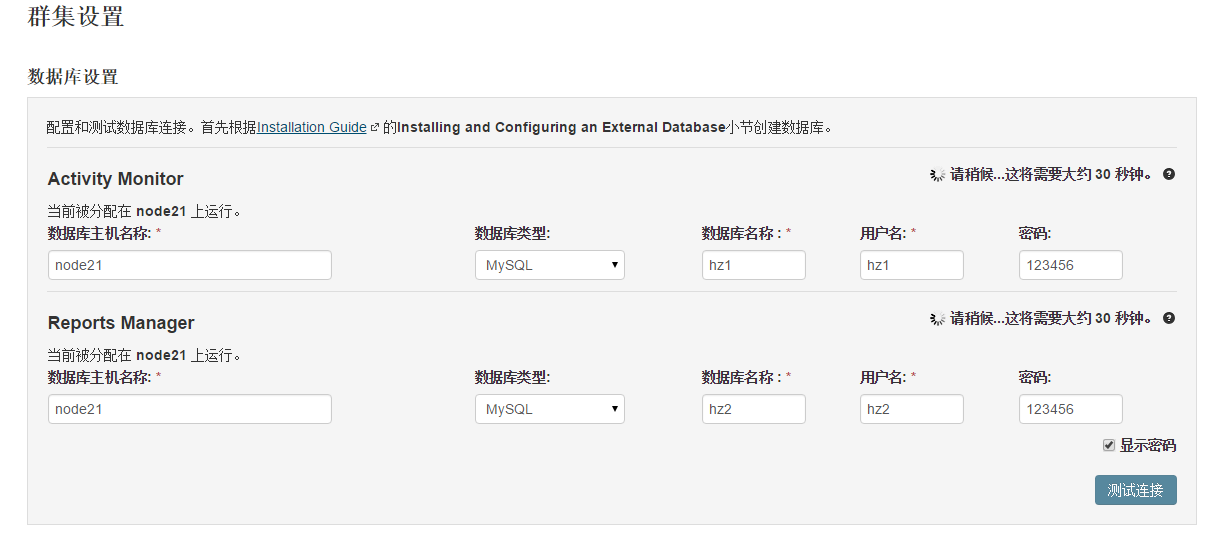This screenshot has width=1216, height=537.
Task: Click the database name field containing hz1
Action: click(754, 265)
